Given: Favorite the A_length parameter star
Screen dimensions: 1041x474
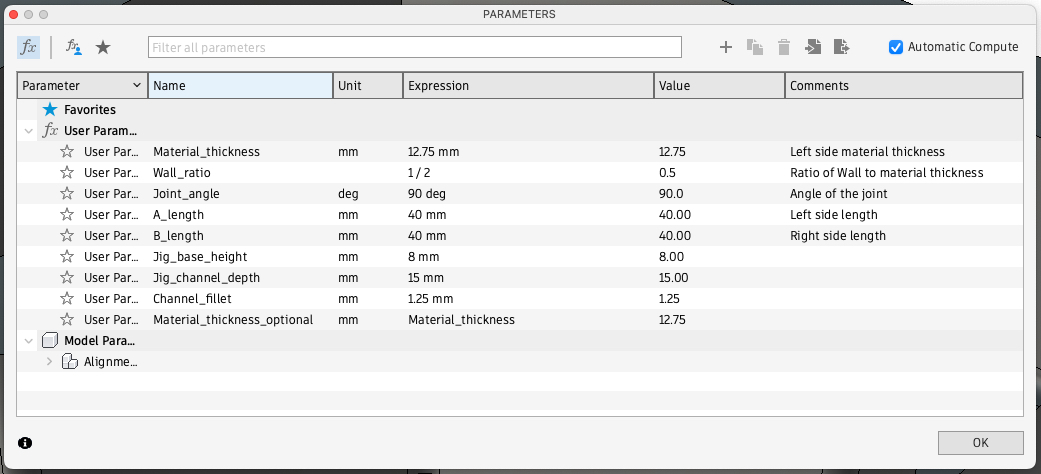Looking at the screenshot, I should point(66,214).
